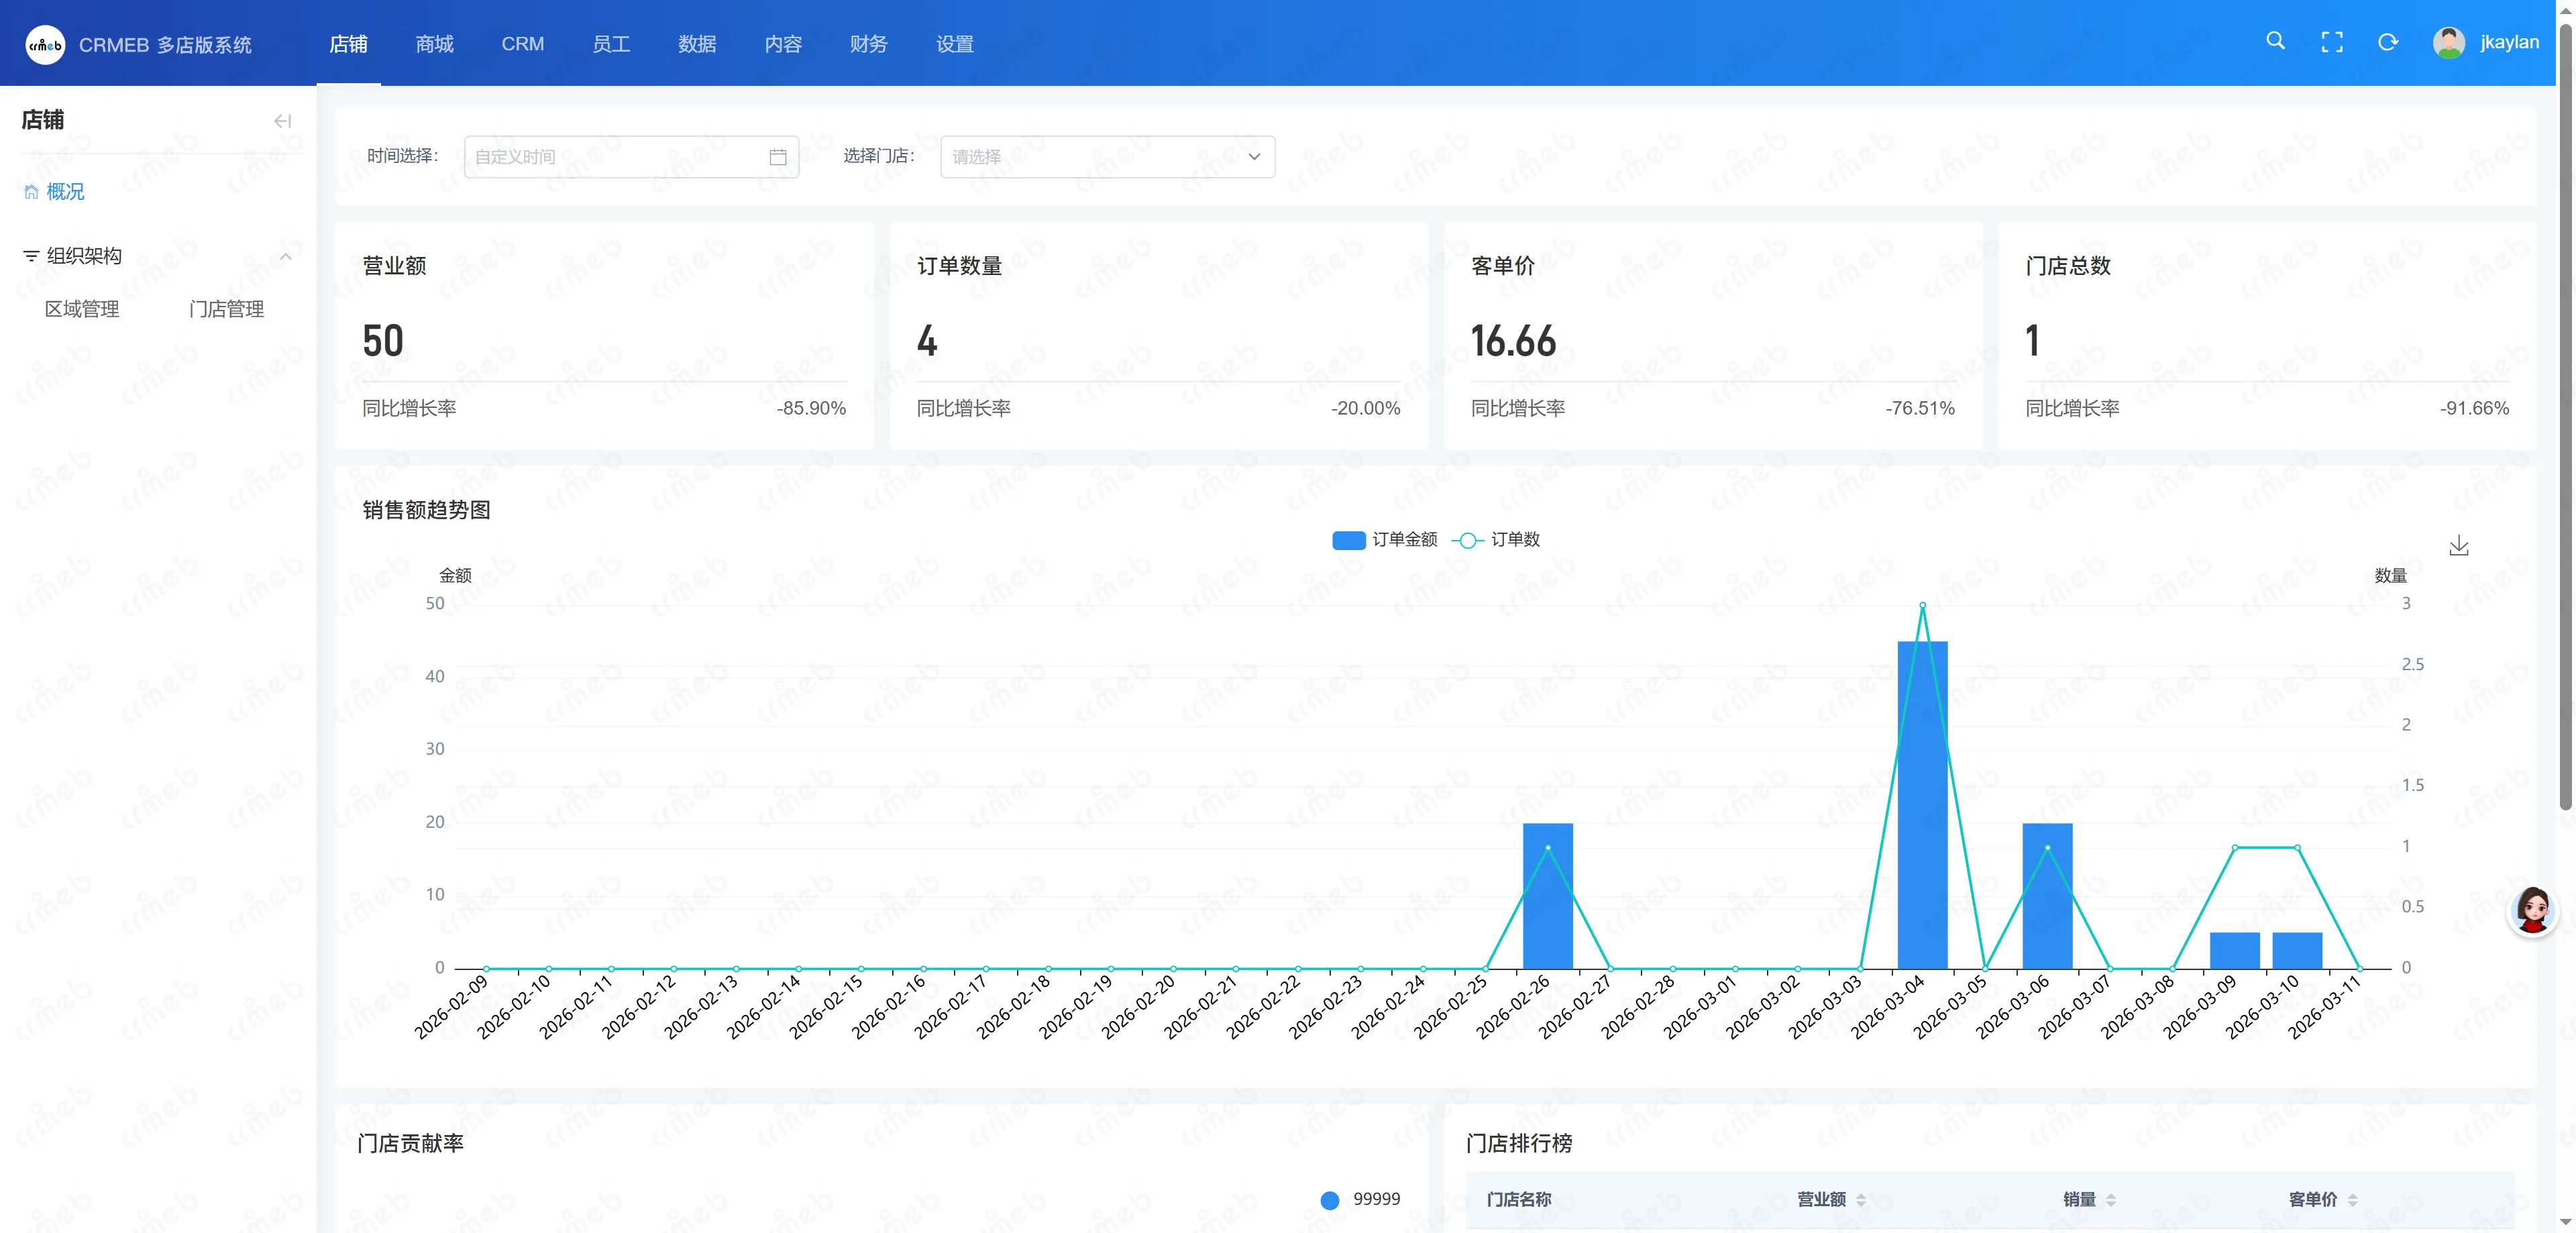Open the CRM top tab
Viewport: 2576px width, 1233px height.
pyautogui.click(x=523, y=44)
